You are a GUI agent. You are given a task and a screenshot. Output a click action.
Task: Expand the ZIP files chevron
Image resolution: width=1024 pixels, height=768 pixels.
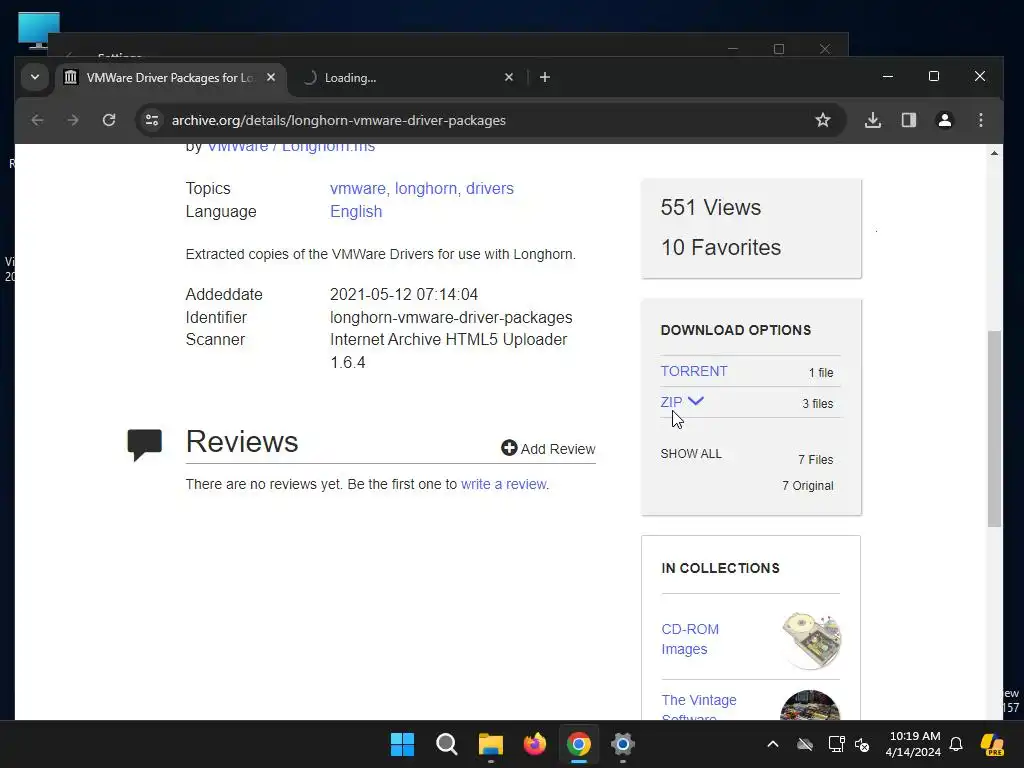696,401
